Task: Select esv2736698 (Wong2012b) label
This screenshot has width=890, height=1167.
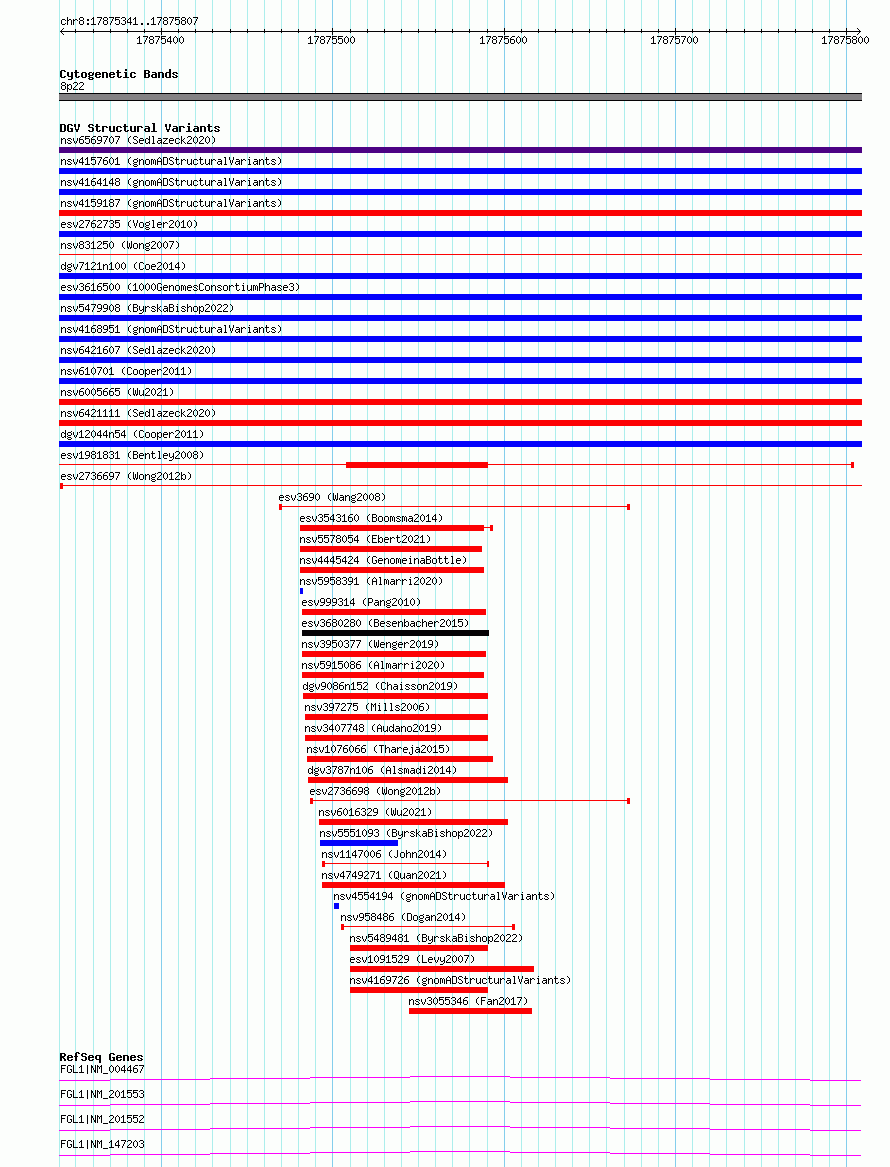Action: tap(375, 790)
